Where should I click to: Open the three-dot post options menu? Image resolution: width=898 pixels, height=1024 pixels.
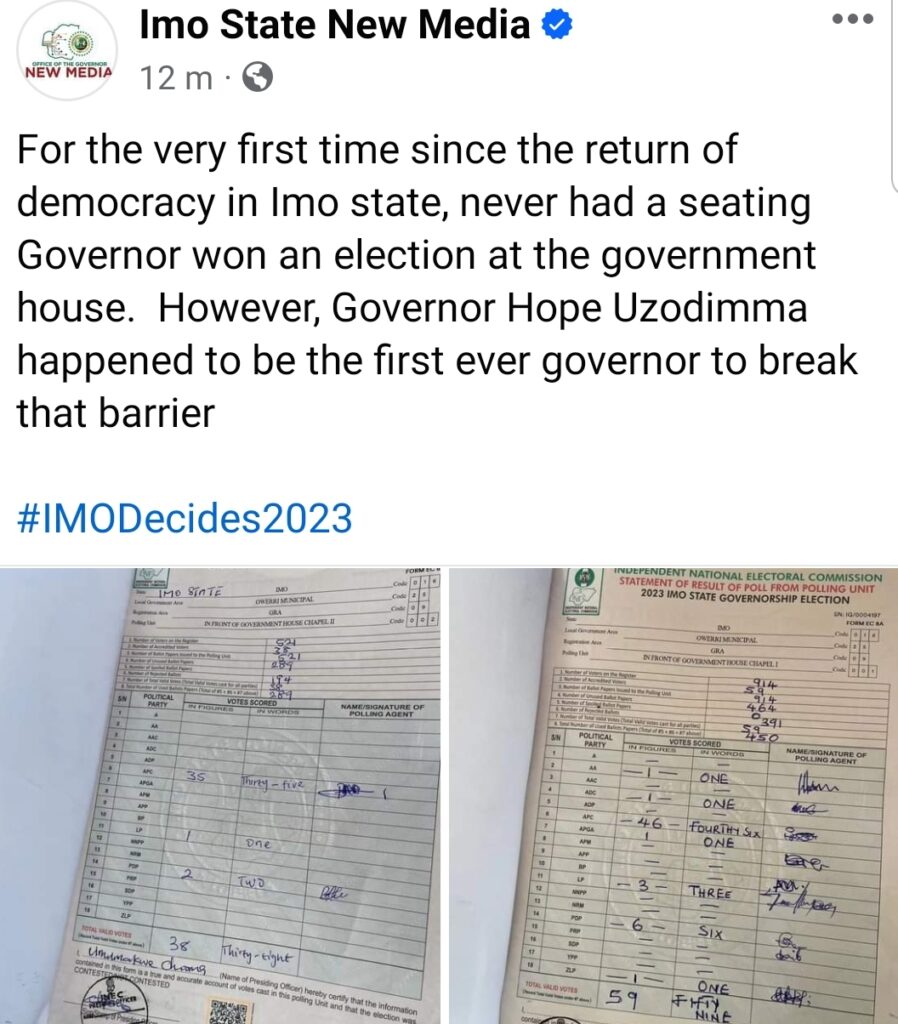853,19
